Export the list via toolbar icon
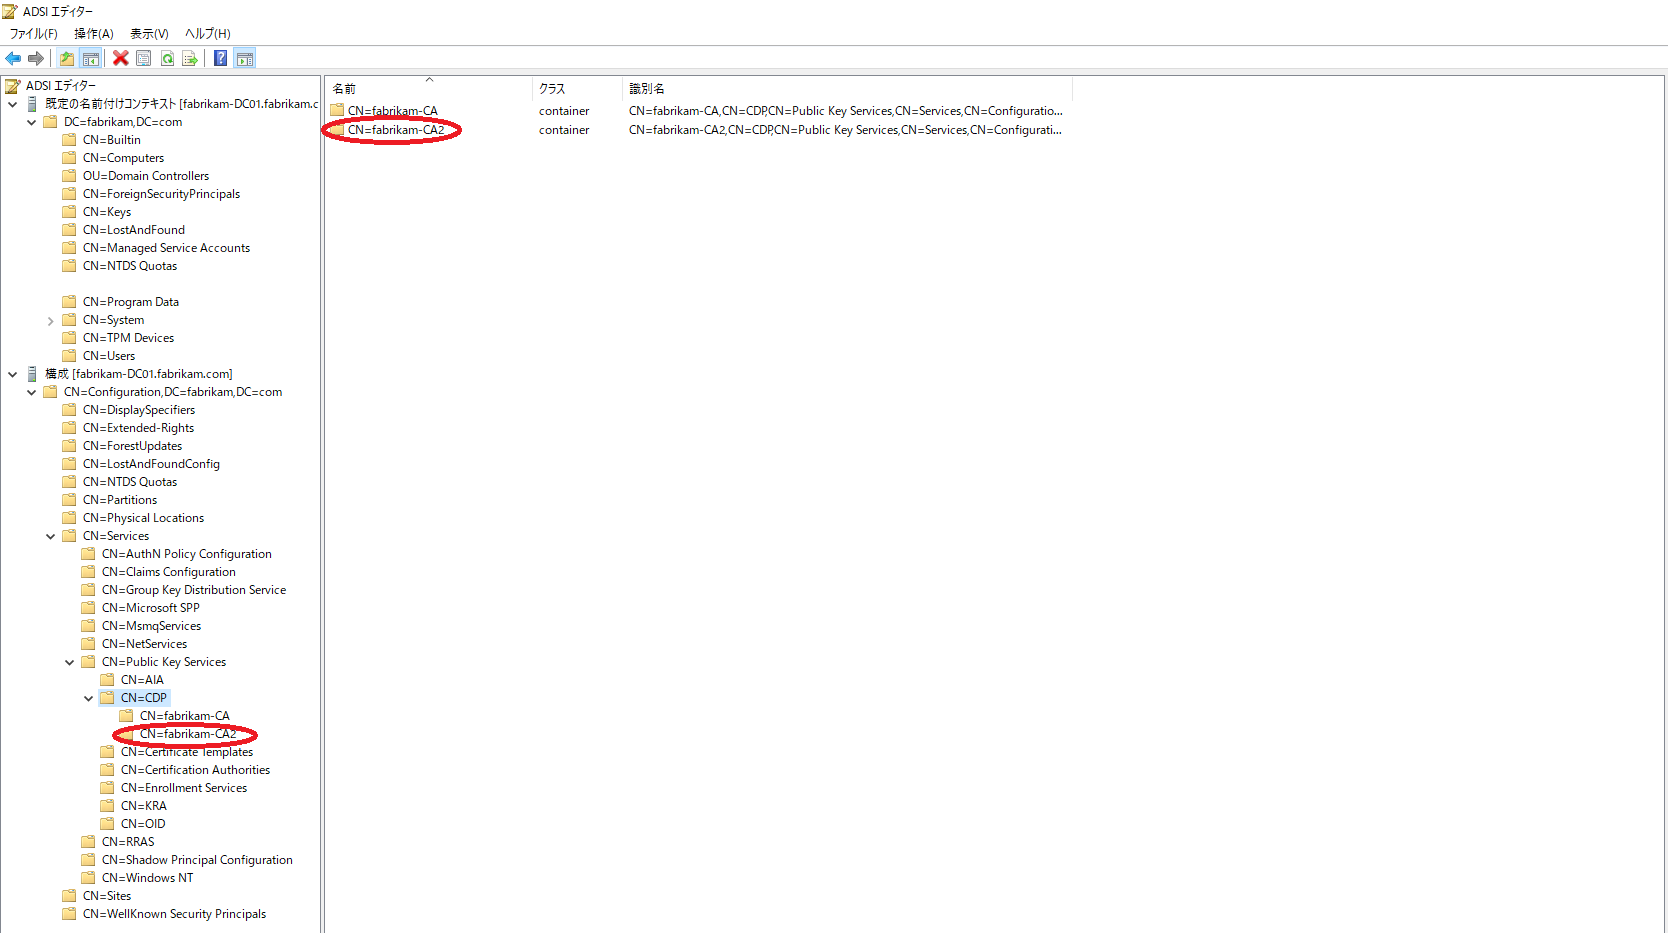This screenshot has width=1668, height=933. (x=190, y=58)
